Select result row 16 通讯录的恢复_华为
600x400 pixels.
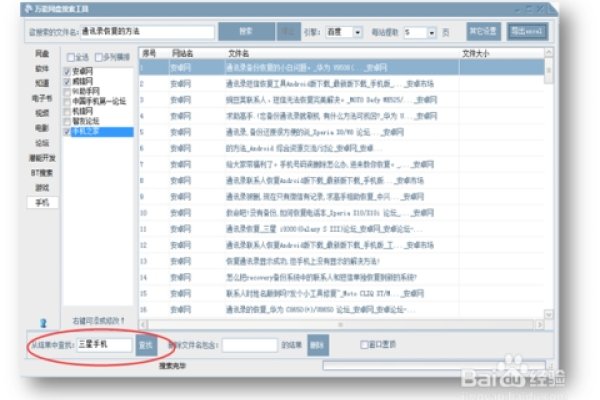point(341,310)
